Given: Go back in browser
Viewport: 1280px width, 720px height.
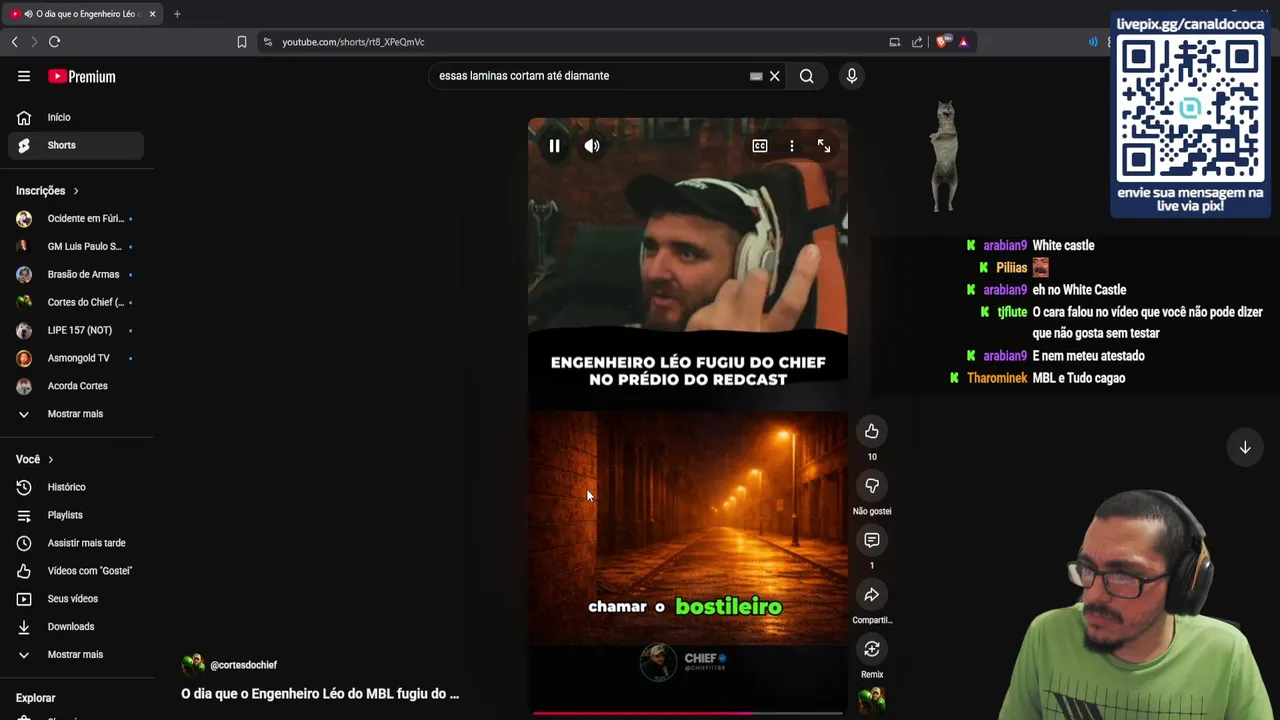Looking at the screenshot, I should click(14, 42).
